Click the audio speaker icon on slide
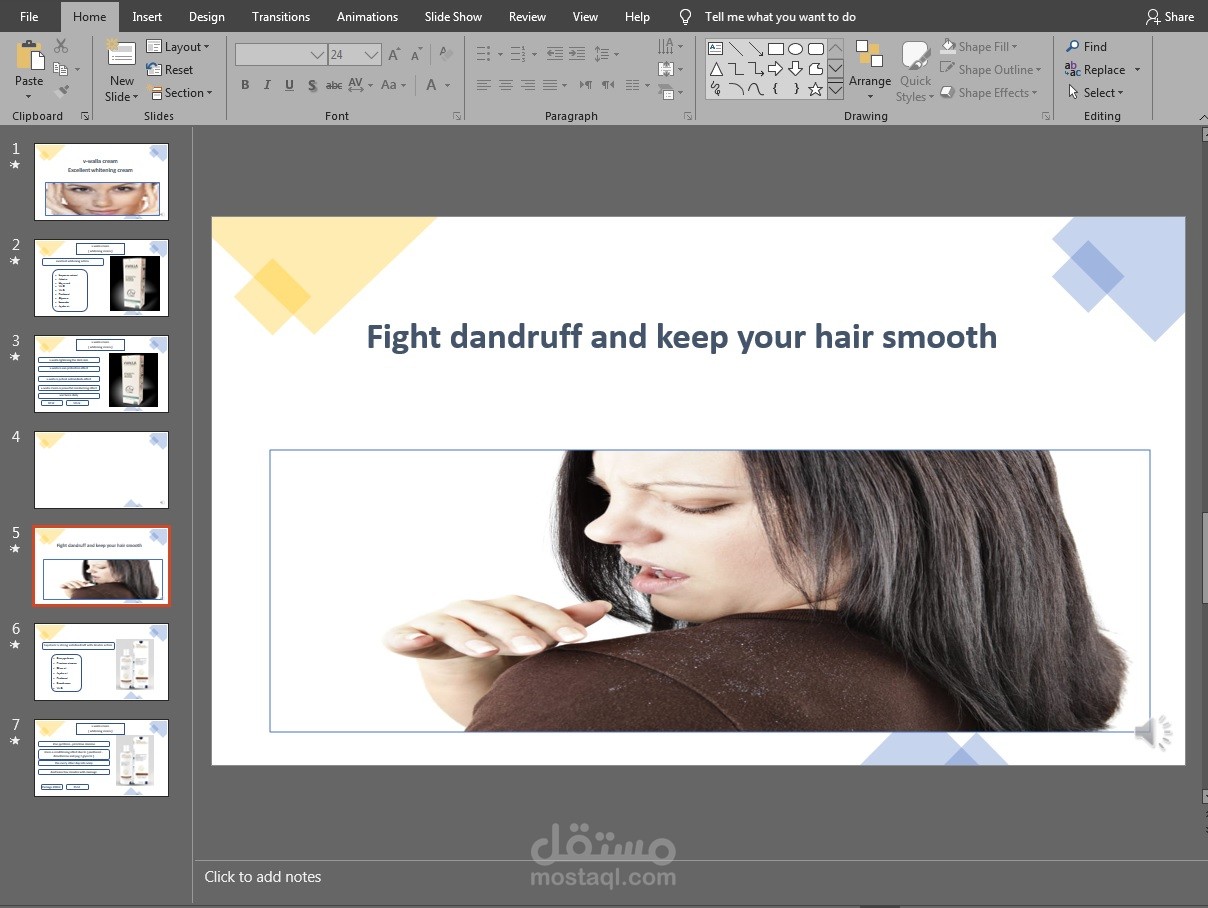 1153,733
